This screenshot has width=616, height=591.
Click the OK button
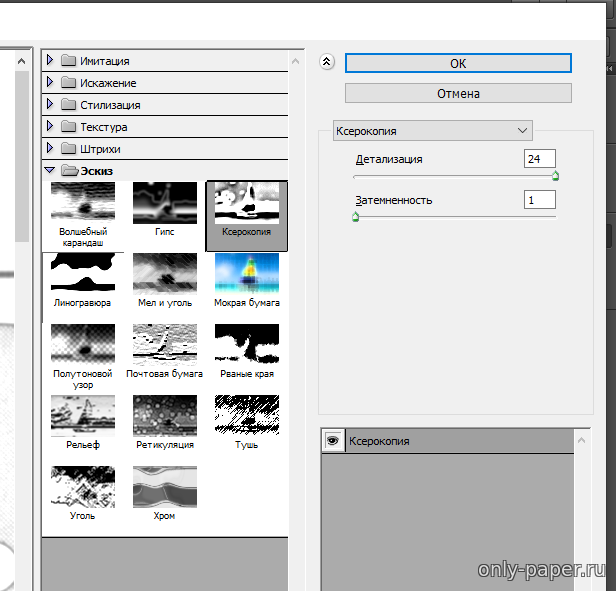458,63
